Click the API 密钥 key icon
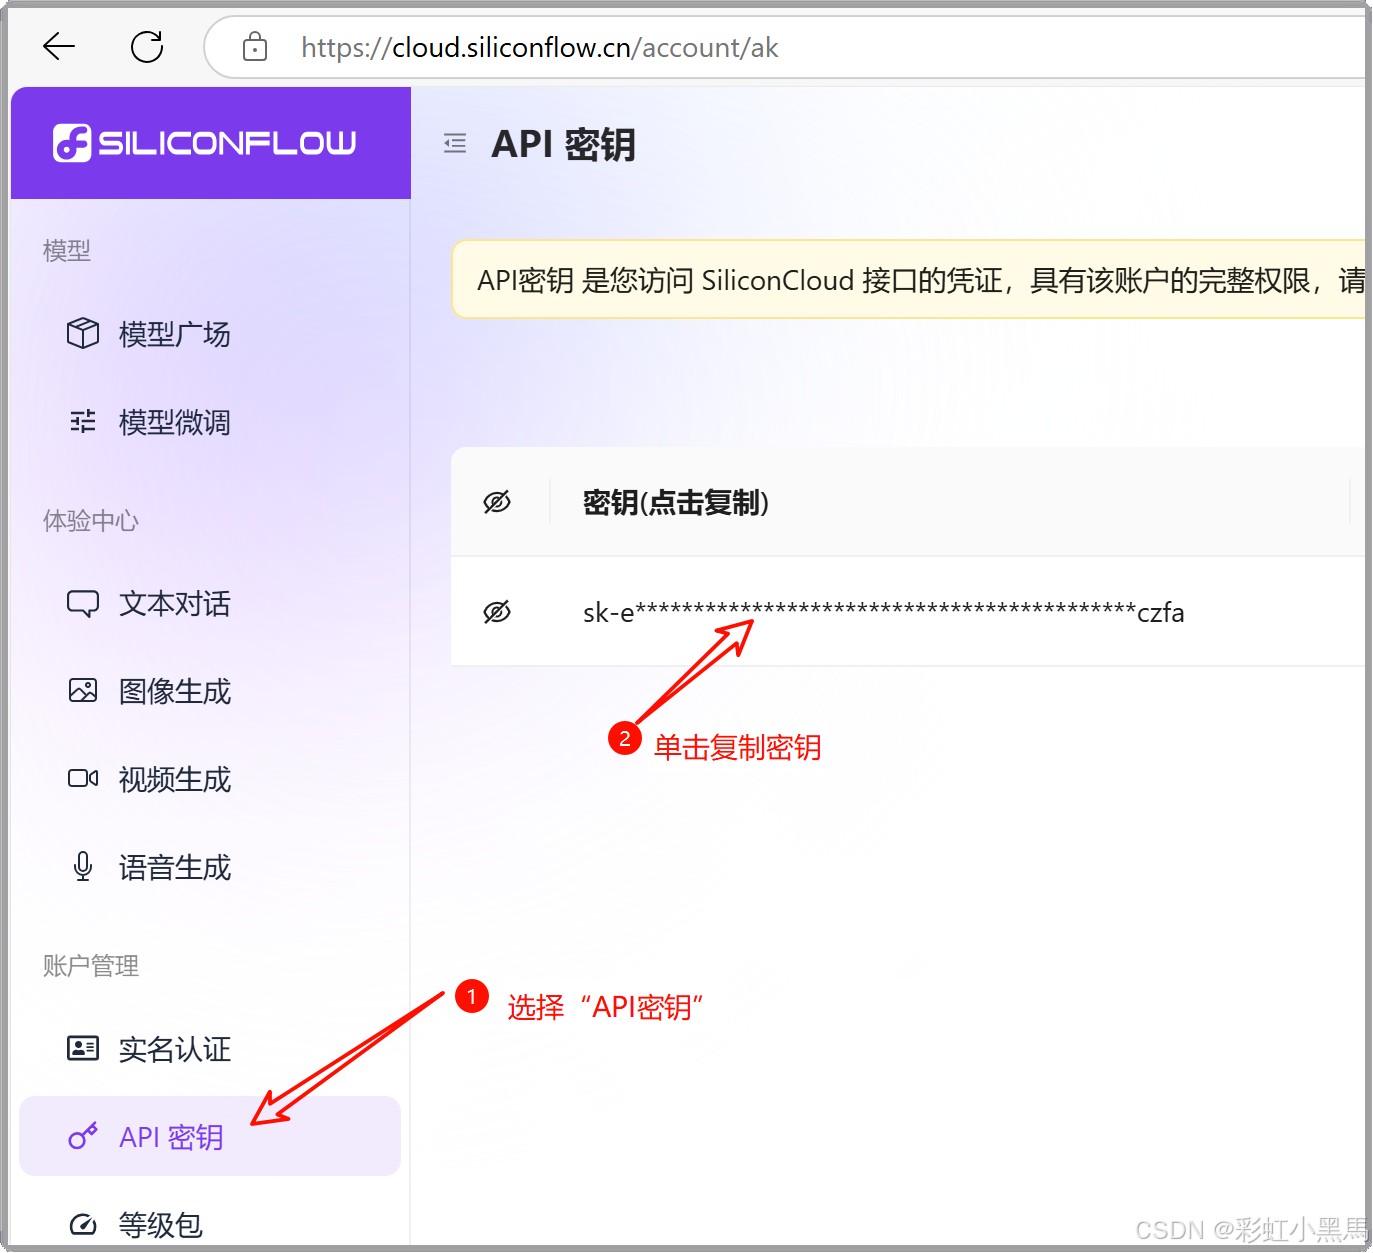This screenshot has height=1253, width=1373. pyautogui.click(x=83, y=1136)
